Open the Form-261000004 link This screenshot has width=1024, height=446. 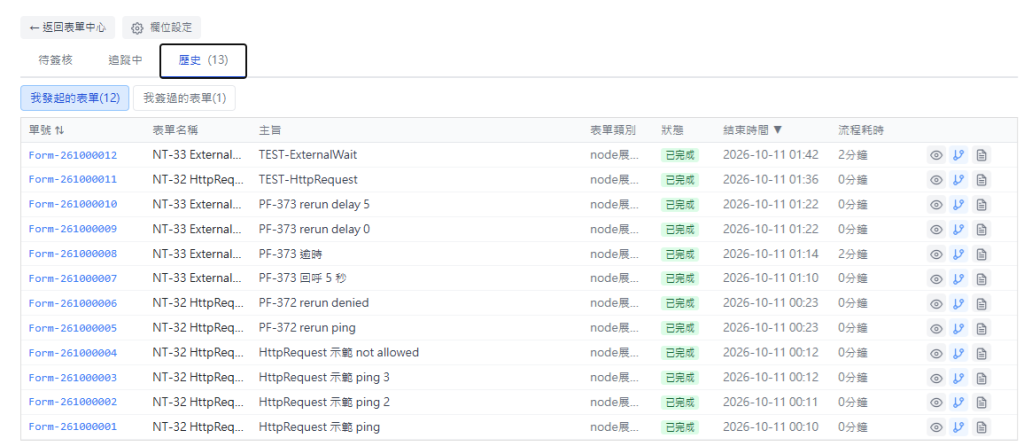(x=73, y=353)
